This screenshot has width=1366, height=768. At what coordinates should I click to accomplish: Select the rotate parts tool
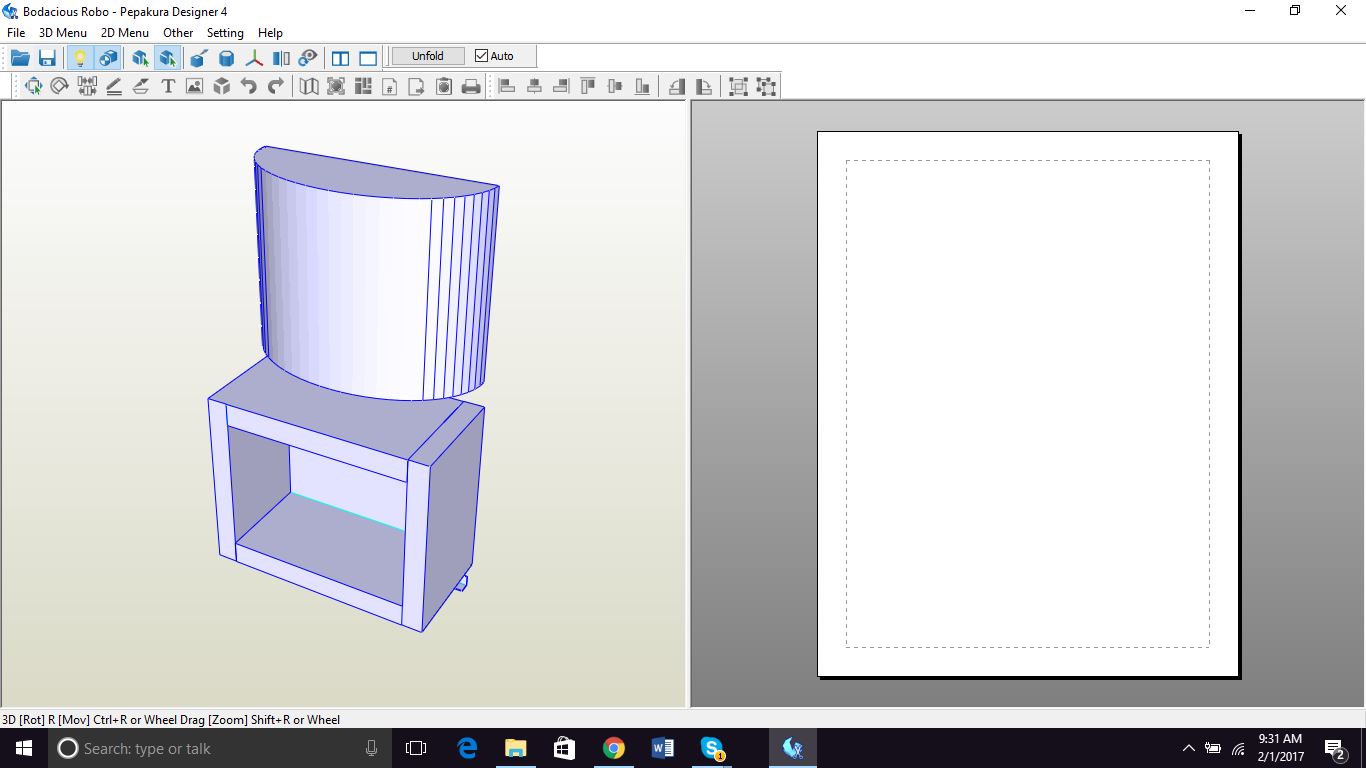pos(60,86)
